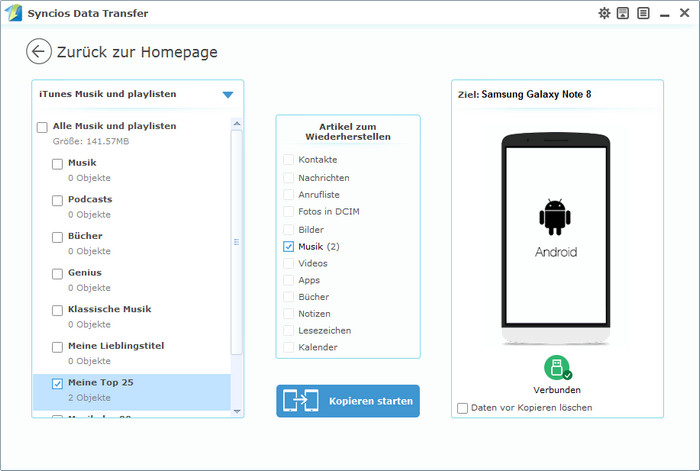Check the Bilder checkbox

pyautogui.click(x=288, y=229)
